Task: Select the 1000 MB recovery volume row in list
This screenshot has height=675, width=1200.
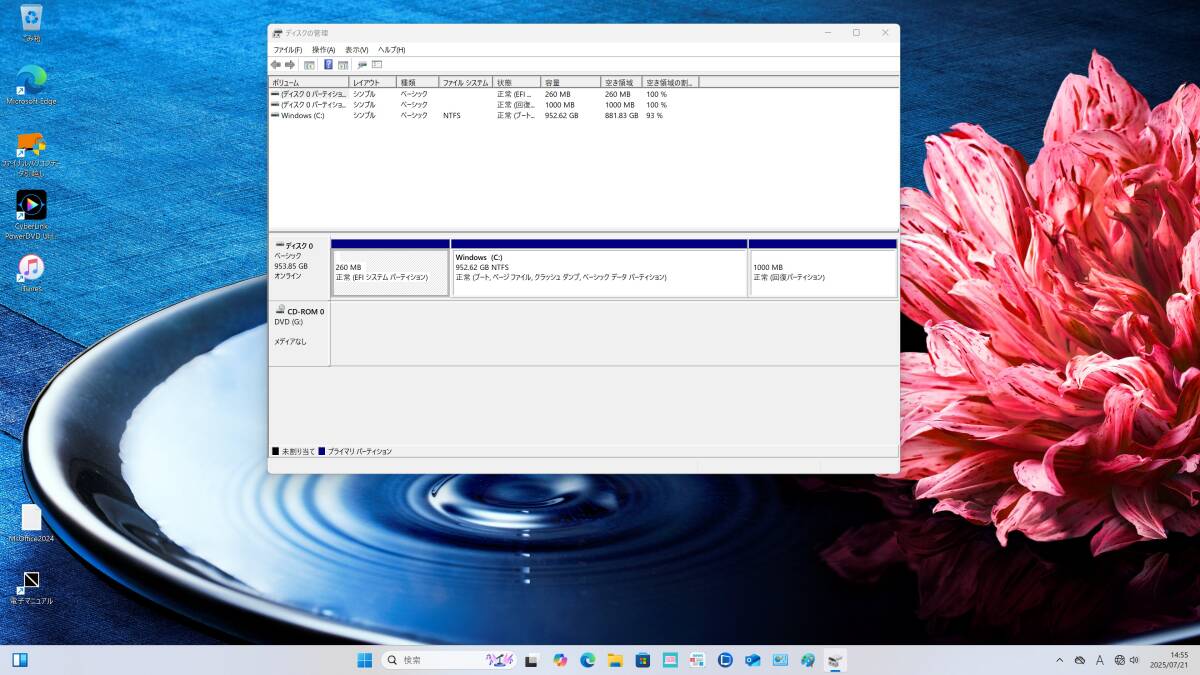Action: 484,104
